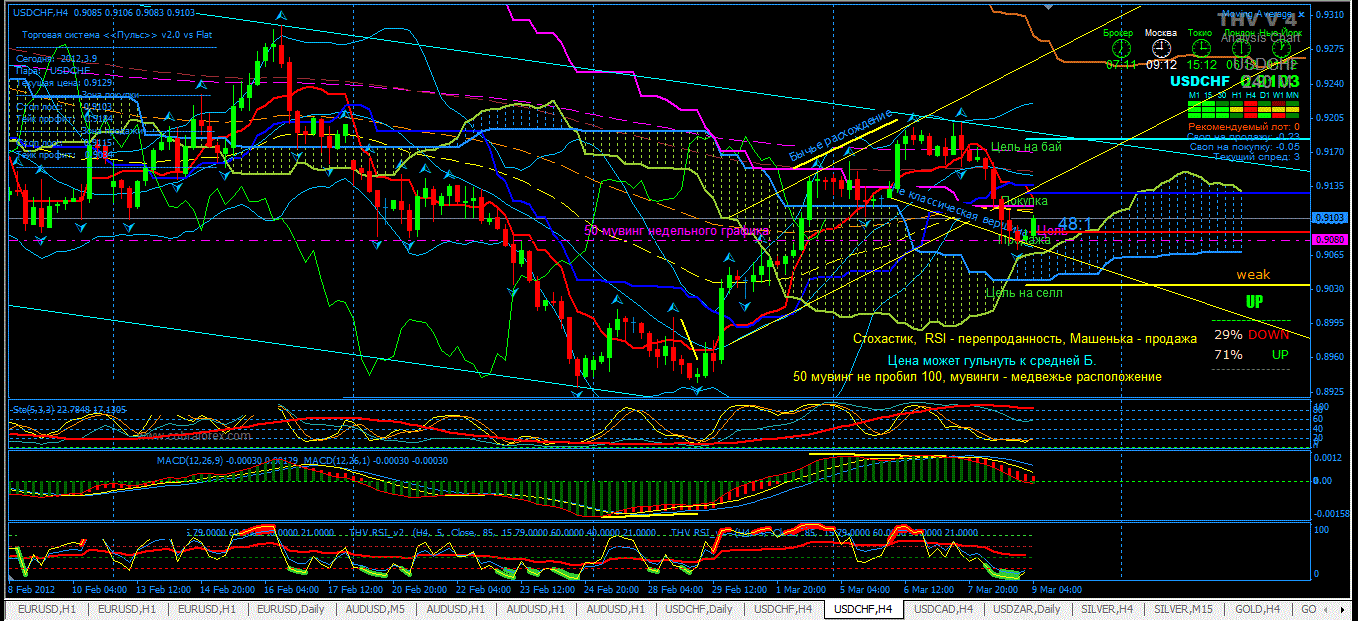Click the MN timeframe label in the signal grid

tap(1293, 95)
